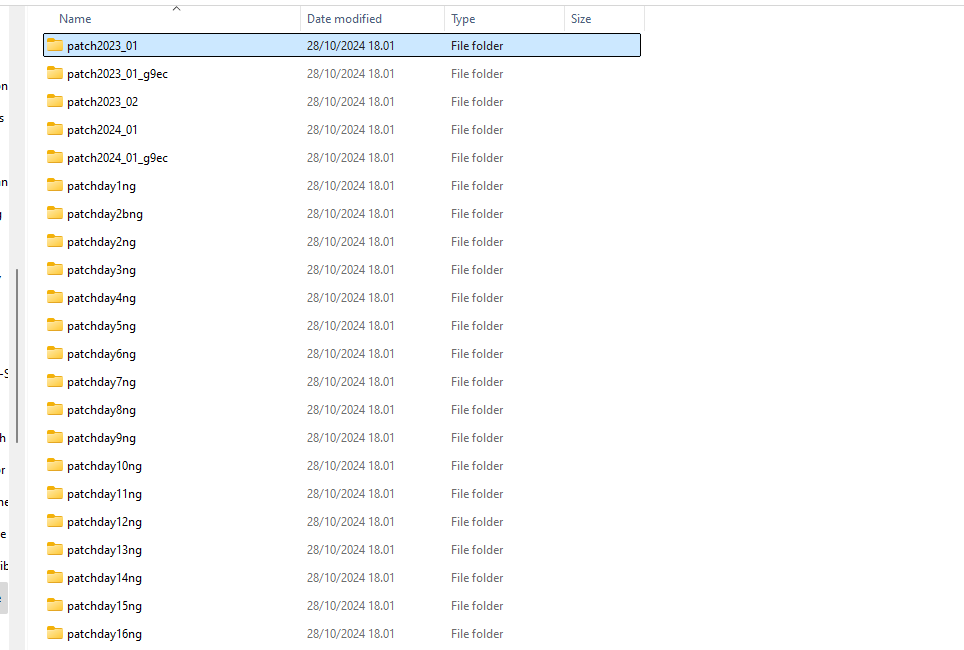Click the folder icon of patchday15ng
The height and width of the screenshot is (650, 964).
[x=55, y=605]
